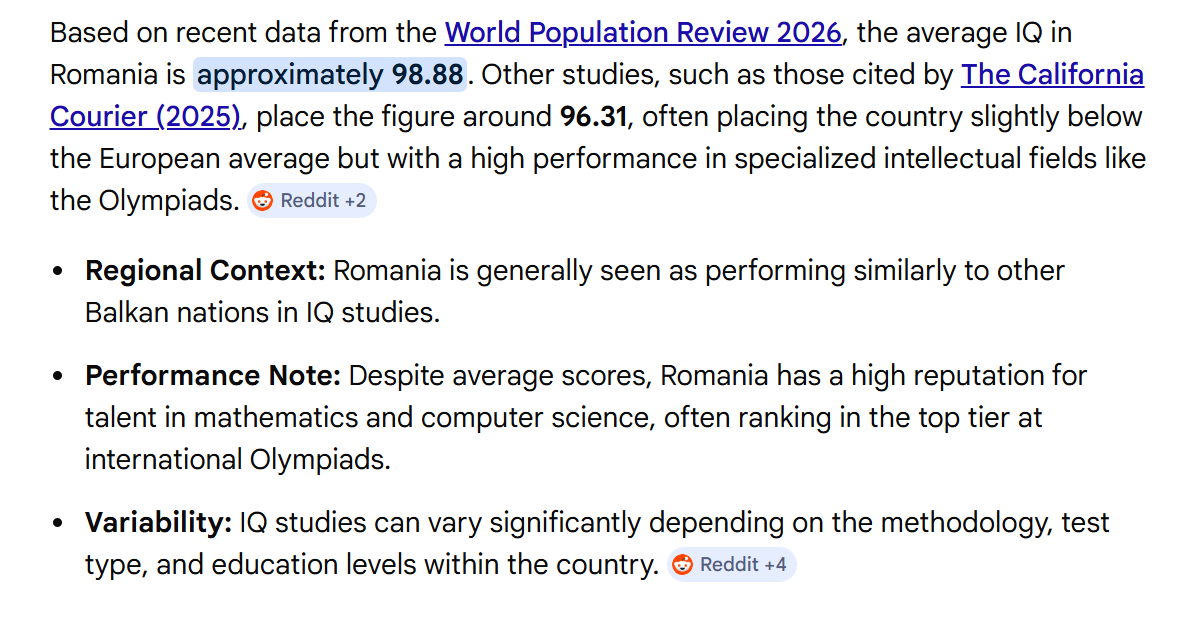The height and width of the screenshot is (622, 1202).
Task: Select the "Variability:" heading
Action: [158, 523]
